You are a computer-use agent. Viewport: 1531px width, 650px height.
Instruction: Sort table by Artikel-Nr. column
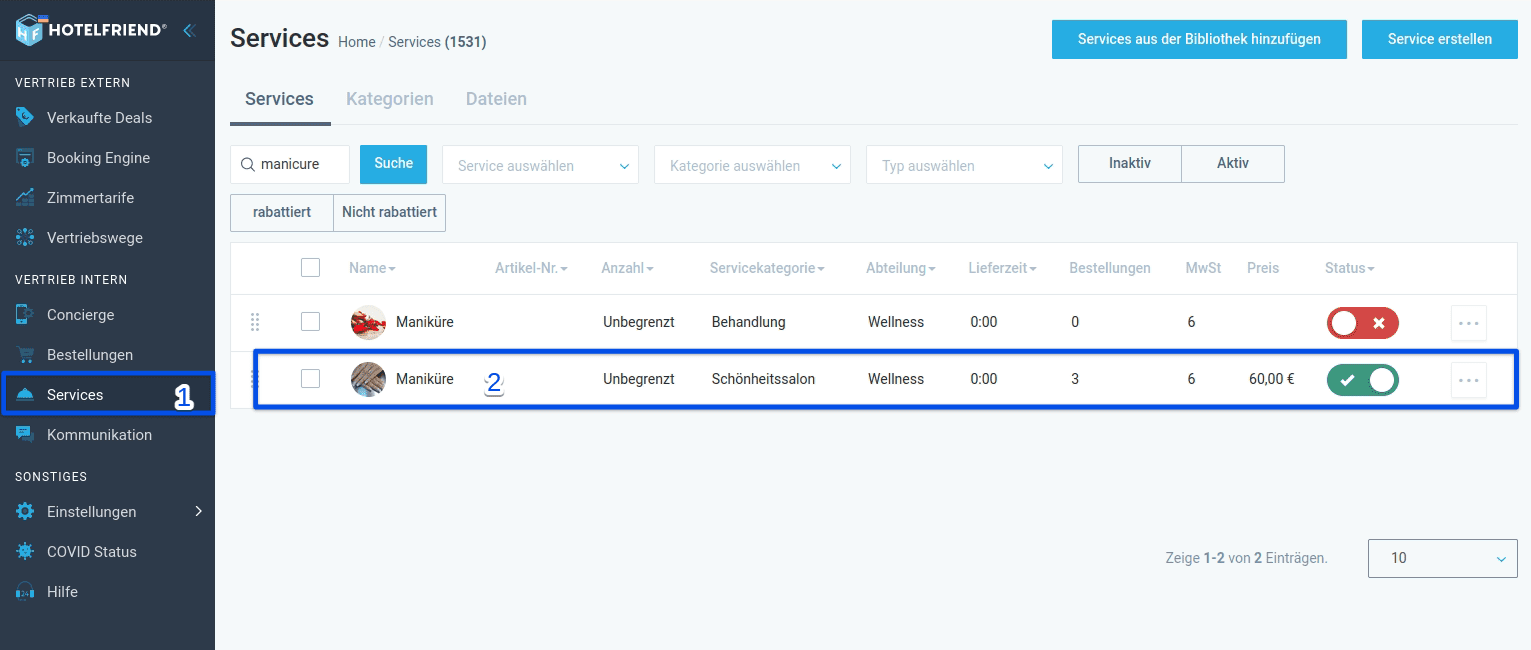pyautogui.click(x=531, y=268)
